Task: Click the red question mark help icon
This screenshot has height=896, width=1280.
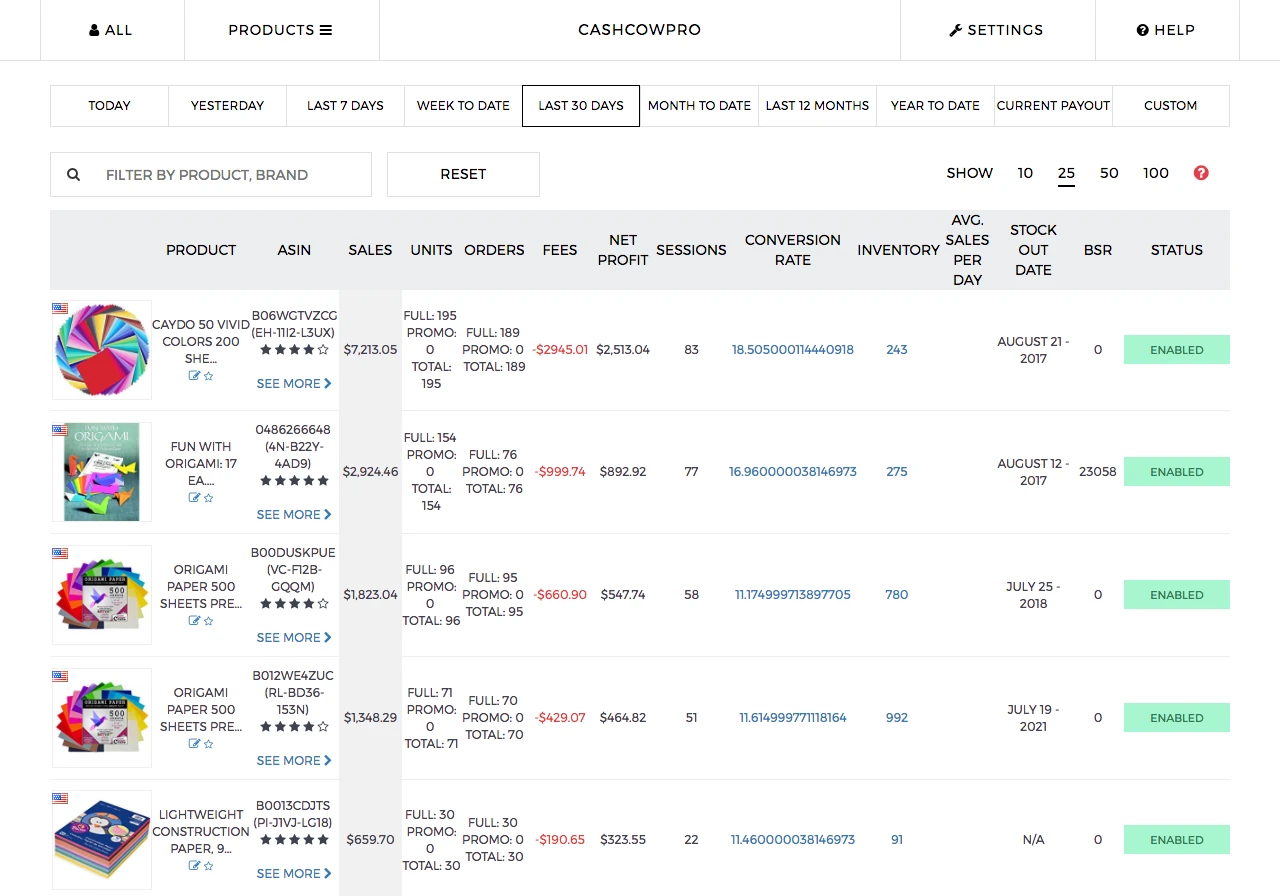Action: pos(1201,173)
